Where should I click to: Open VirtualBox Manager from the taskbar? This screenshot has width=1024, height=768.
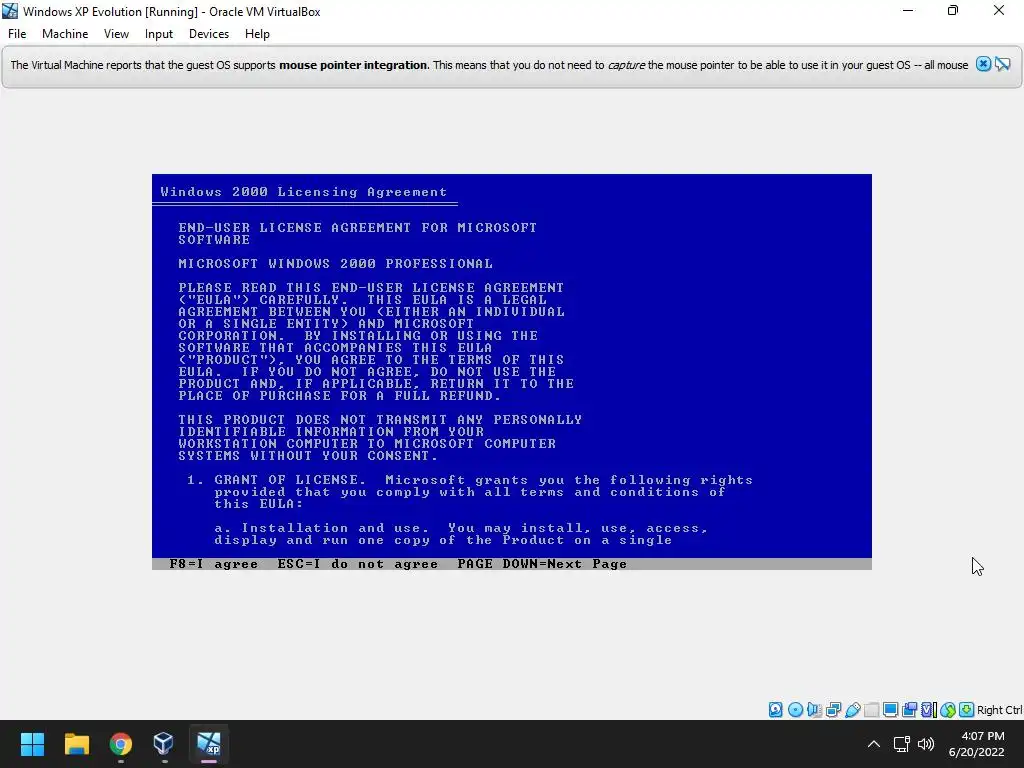coord(164,744)
